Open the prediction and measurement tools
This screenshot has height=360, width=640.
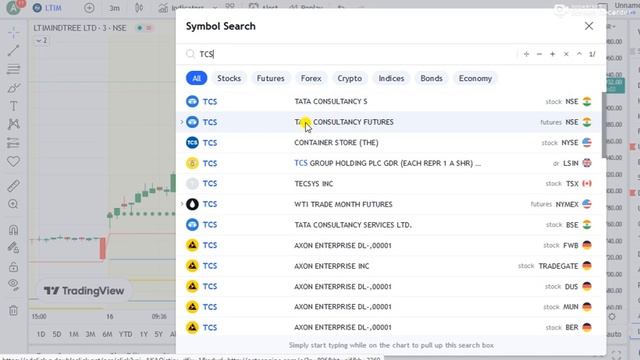coord(13,143)
